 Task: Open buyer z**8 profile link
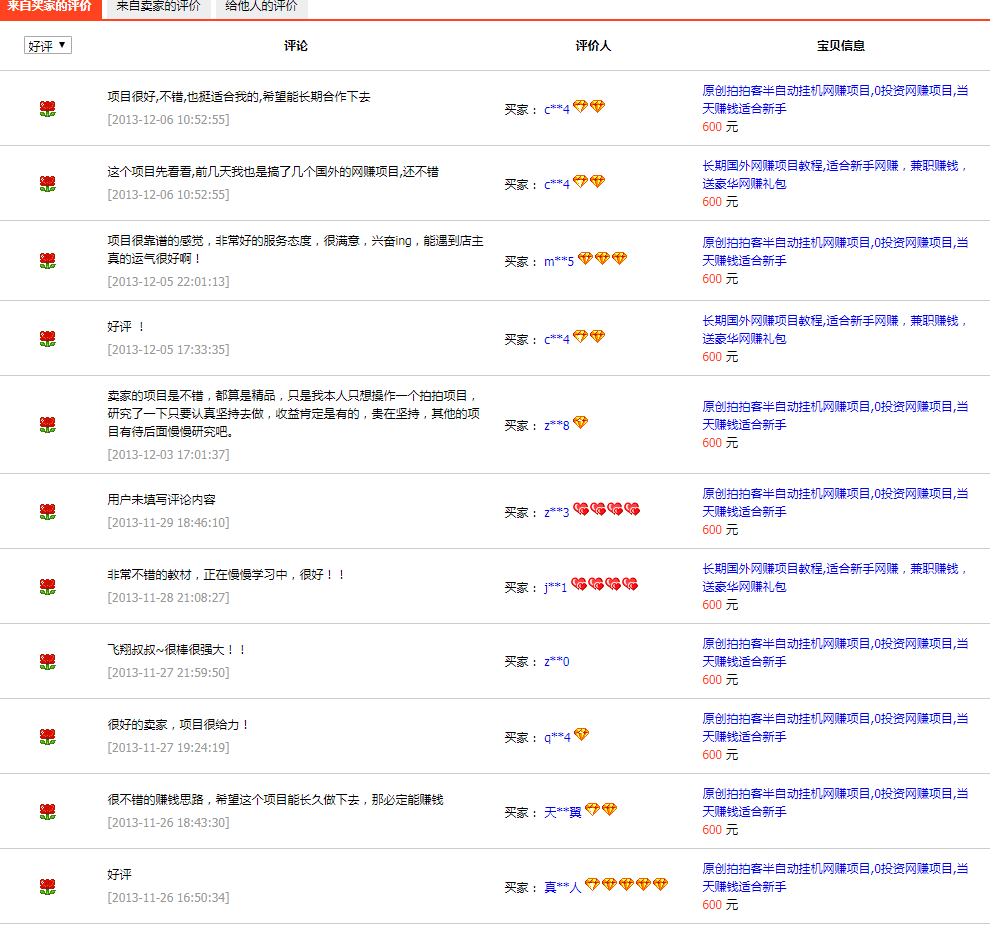(x=556, y=425)
